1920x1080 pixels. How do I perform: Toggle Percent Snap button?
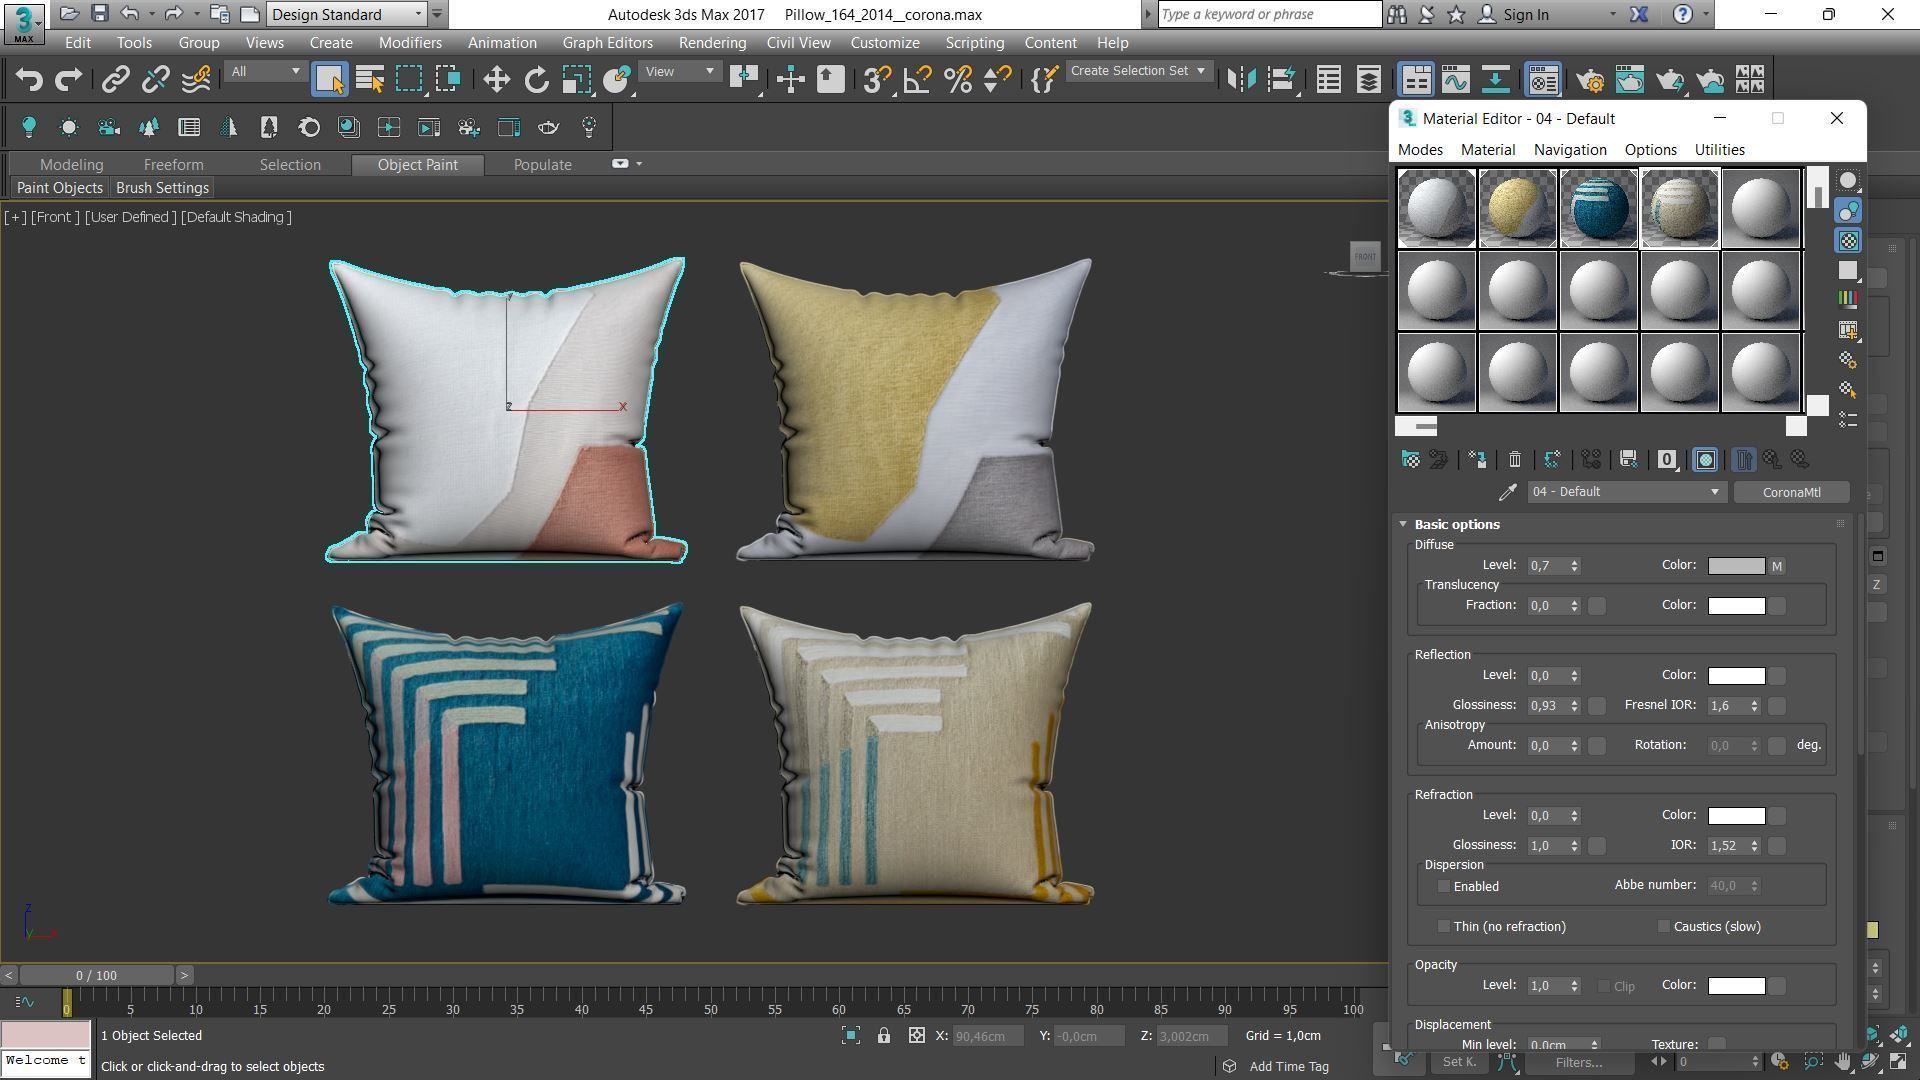tap(957, 80)
